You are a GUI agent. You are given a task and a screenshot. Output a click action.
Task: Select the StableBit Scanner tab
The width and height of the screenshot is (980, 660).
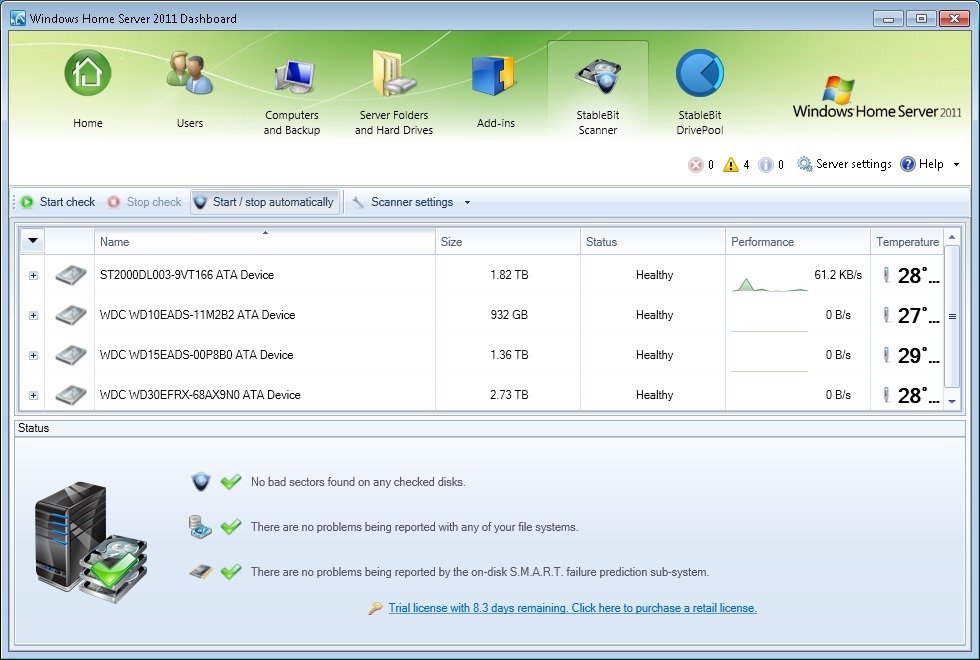click(x=598, y=90)
